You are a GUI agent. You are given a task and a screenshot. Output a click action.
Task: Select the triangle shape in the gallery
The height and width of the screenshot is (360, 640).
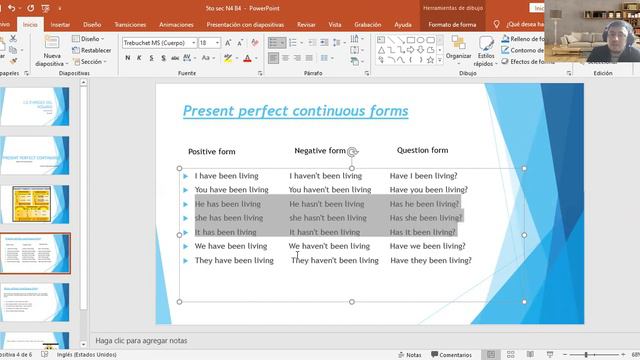point(381,50)
